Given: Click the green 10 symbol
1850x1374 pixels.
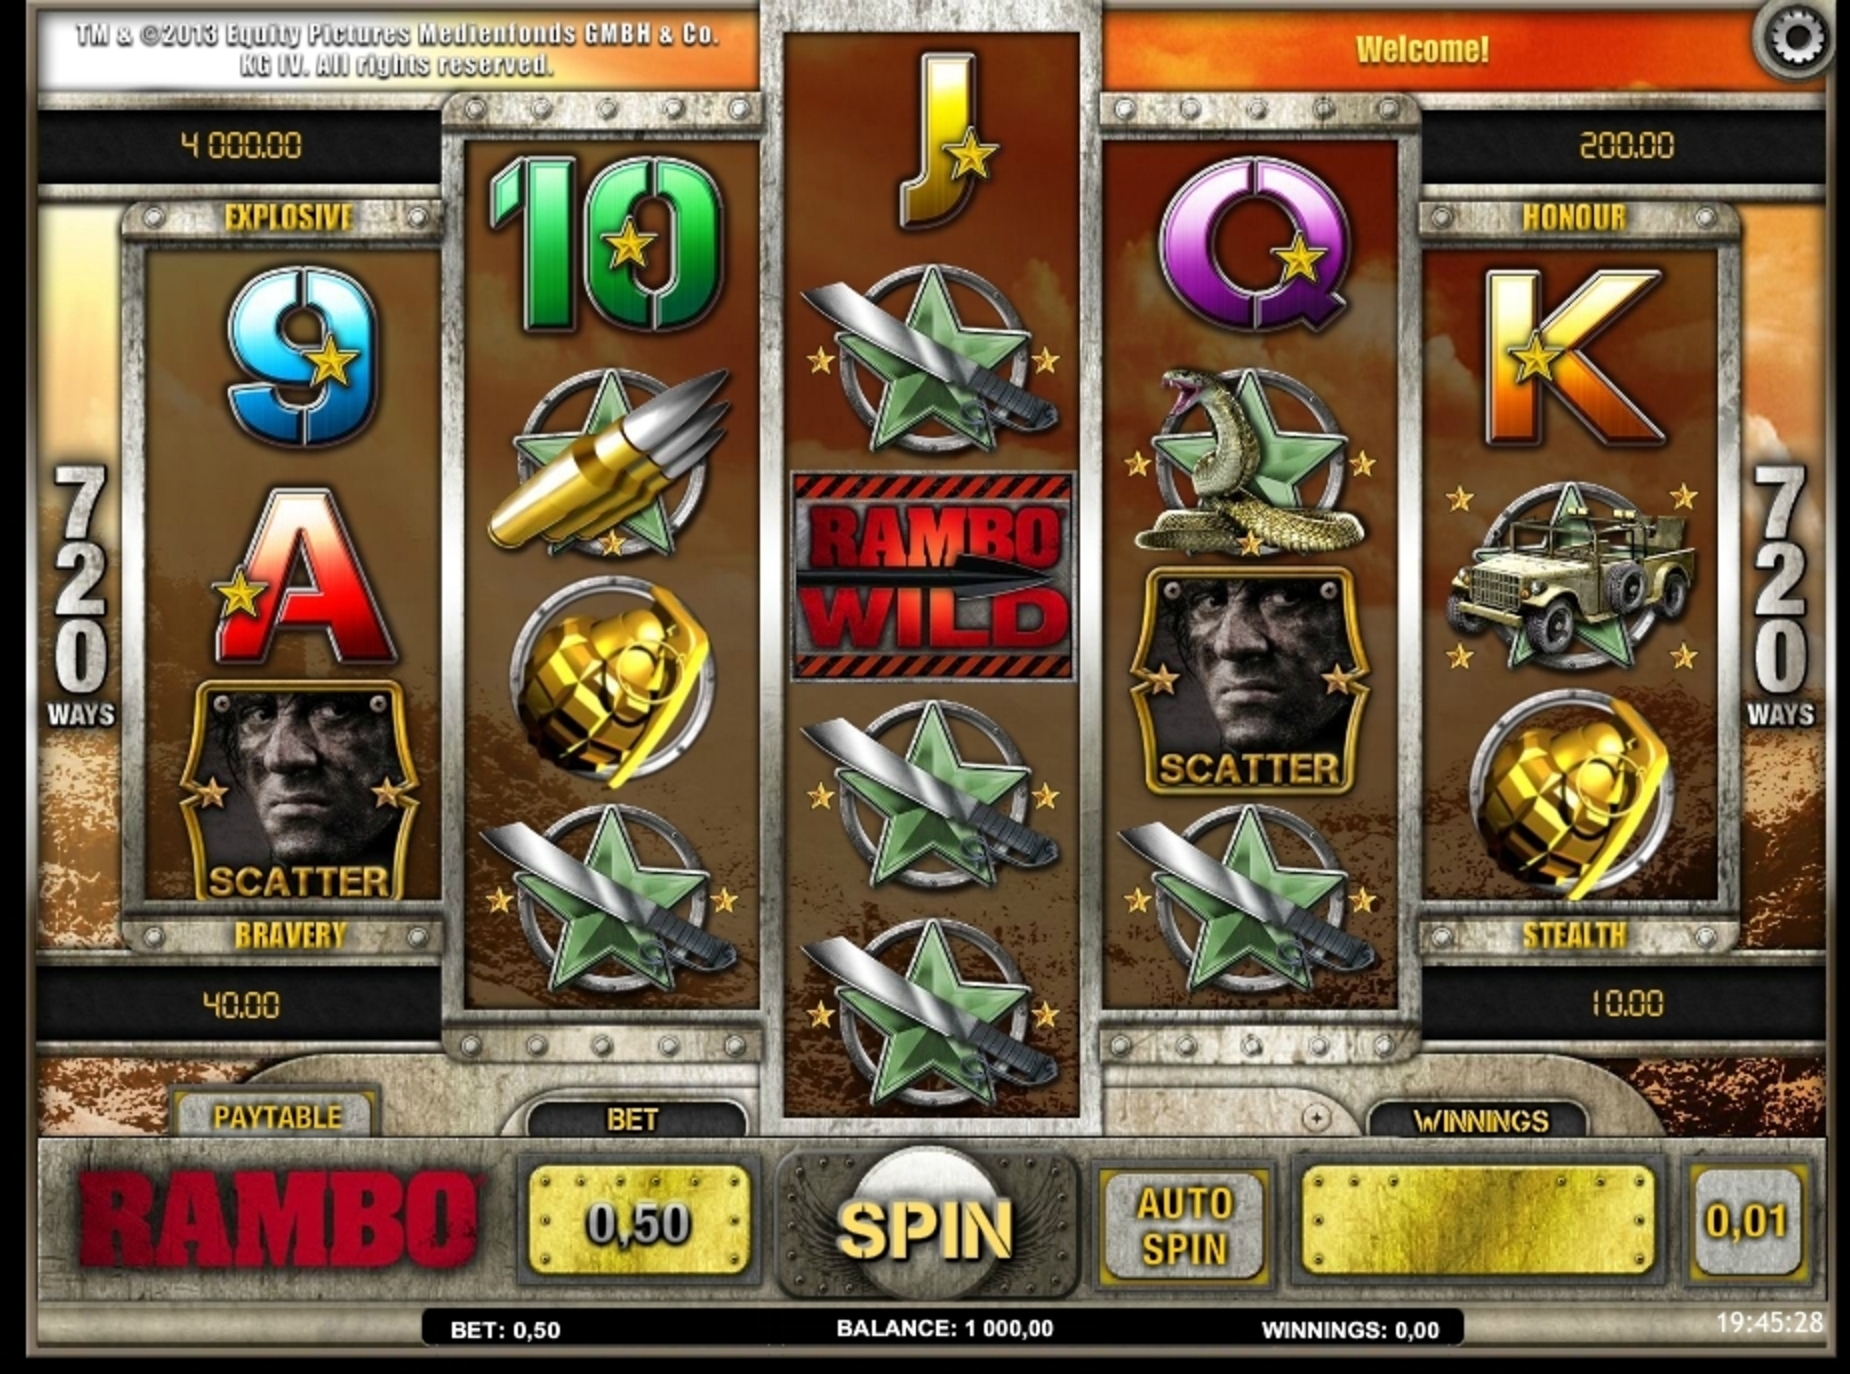Looking at the screenshot, I should coord(608,244).
